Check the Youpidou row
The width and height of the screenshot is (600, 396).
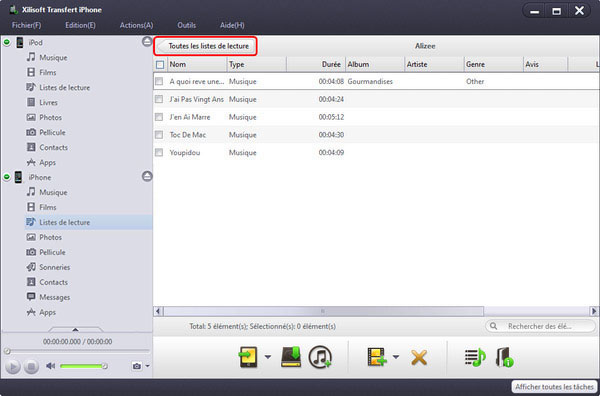click(159, 152)
